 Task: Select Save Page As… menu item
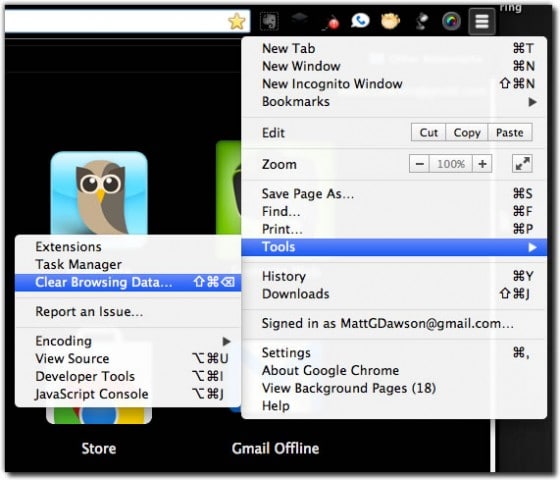click(x=394, y=194)
